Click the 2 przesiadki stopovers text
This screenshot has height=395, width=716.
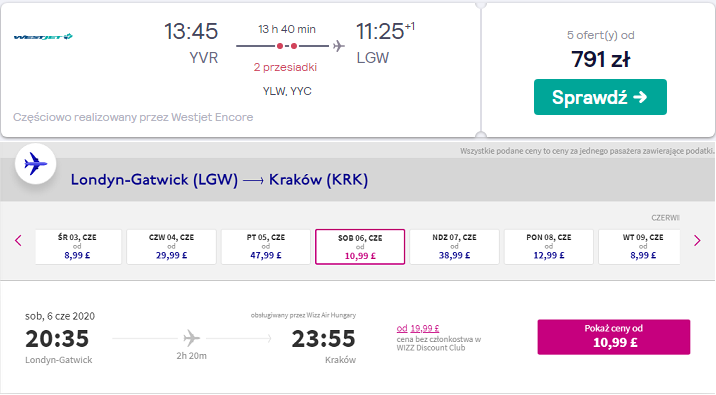(x=285, y=67)
